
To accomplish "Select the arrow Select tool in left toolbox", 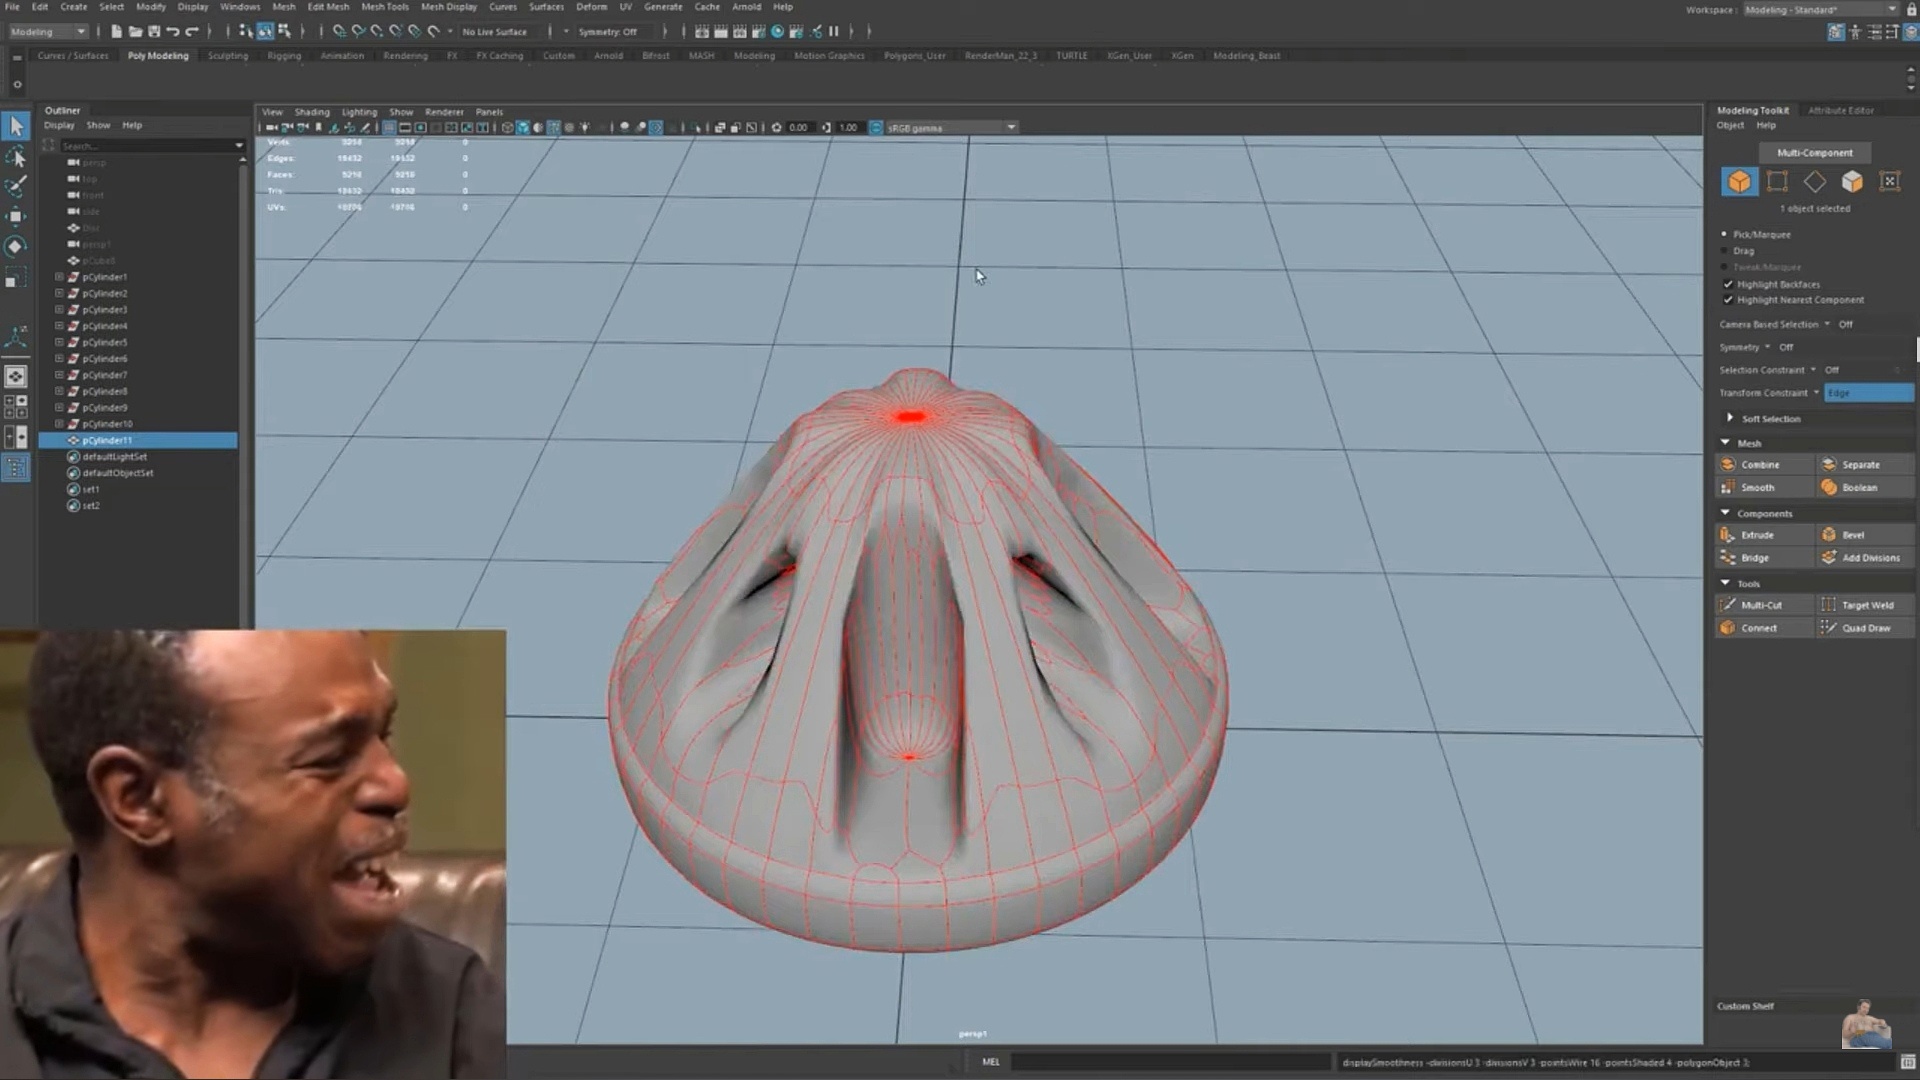I will pyautogui.click(x=16, y=126).
